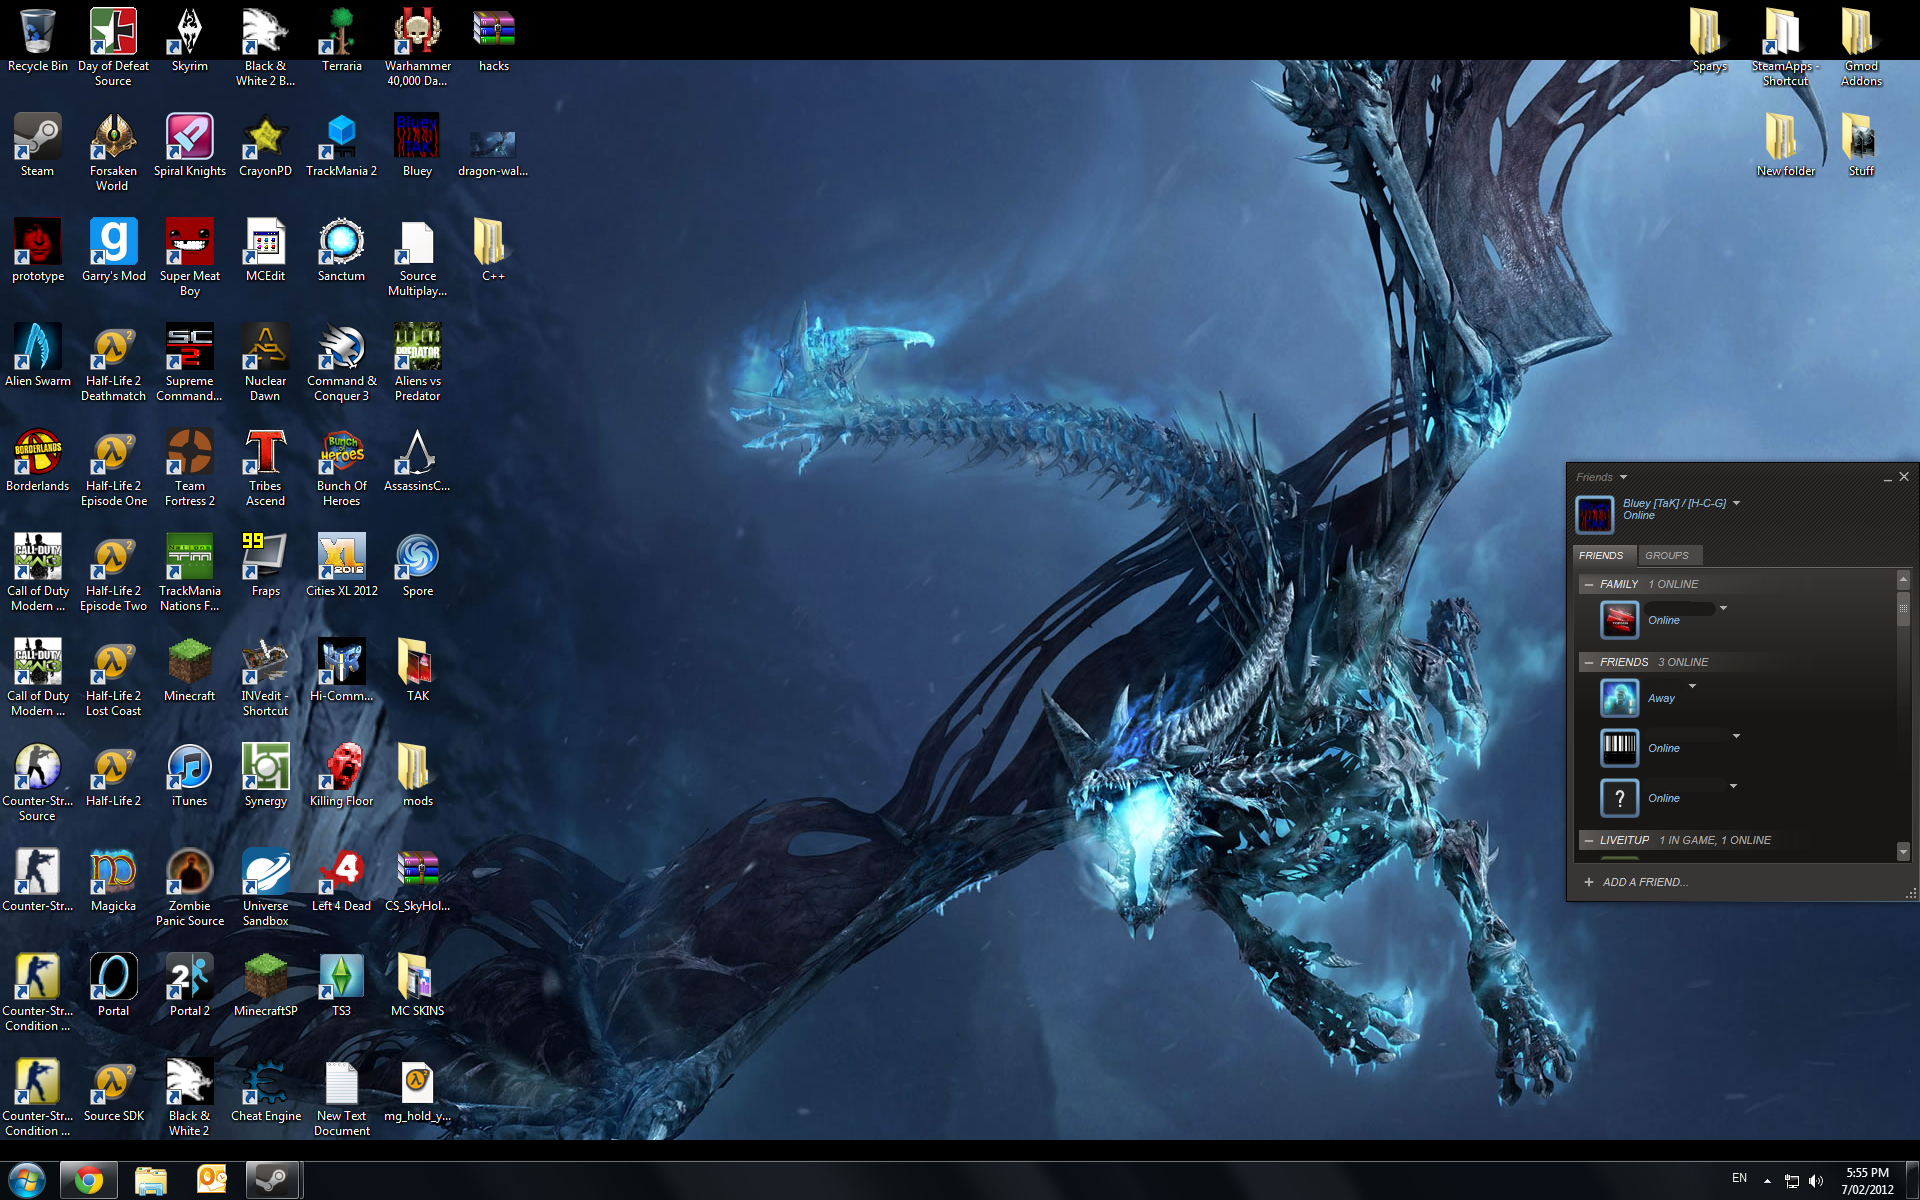Open the Sanctum desktop icon
1920x1200 pixels.
341,250
